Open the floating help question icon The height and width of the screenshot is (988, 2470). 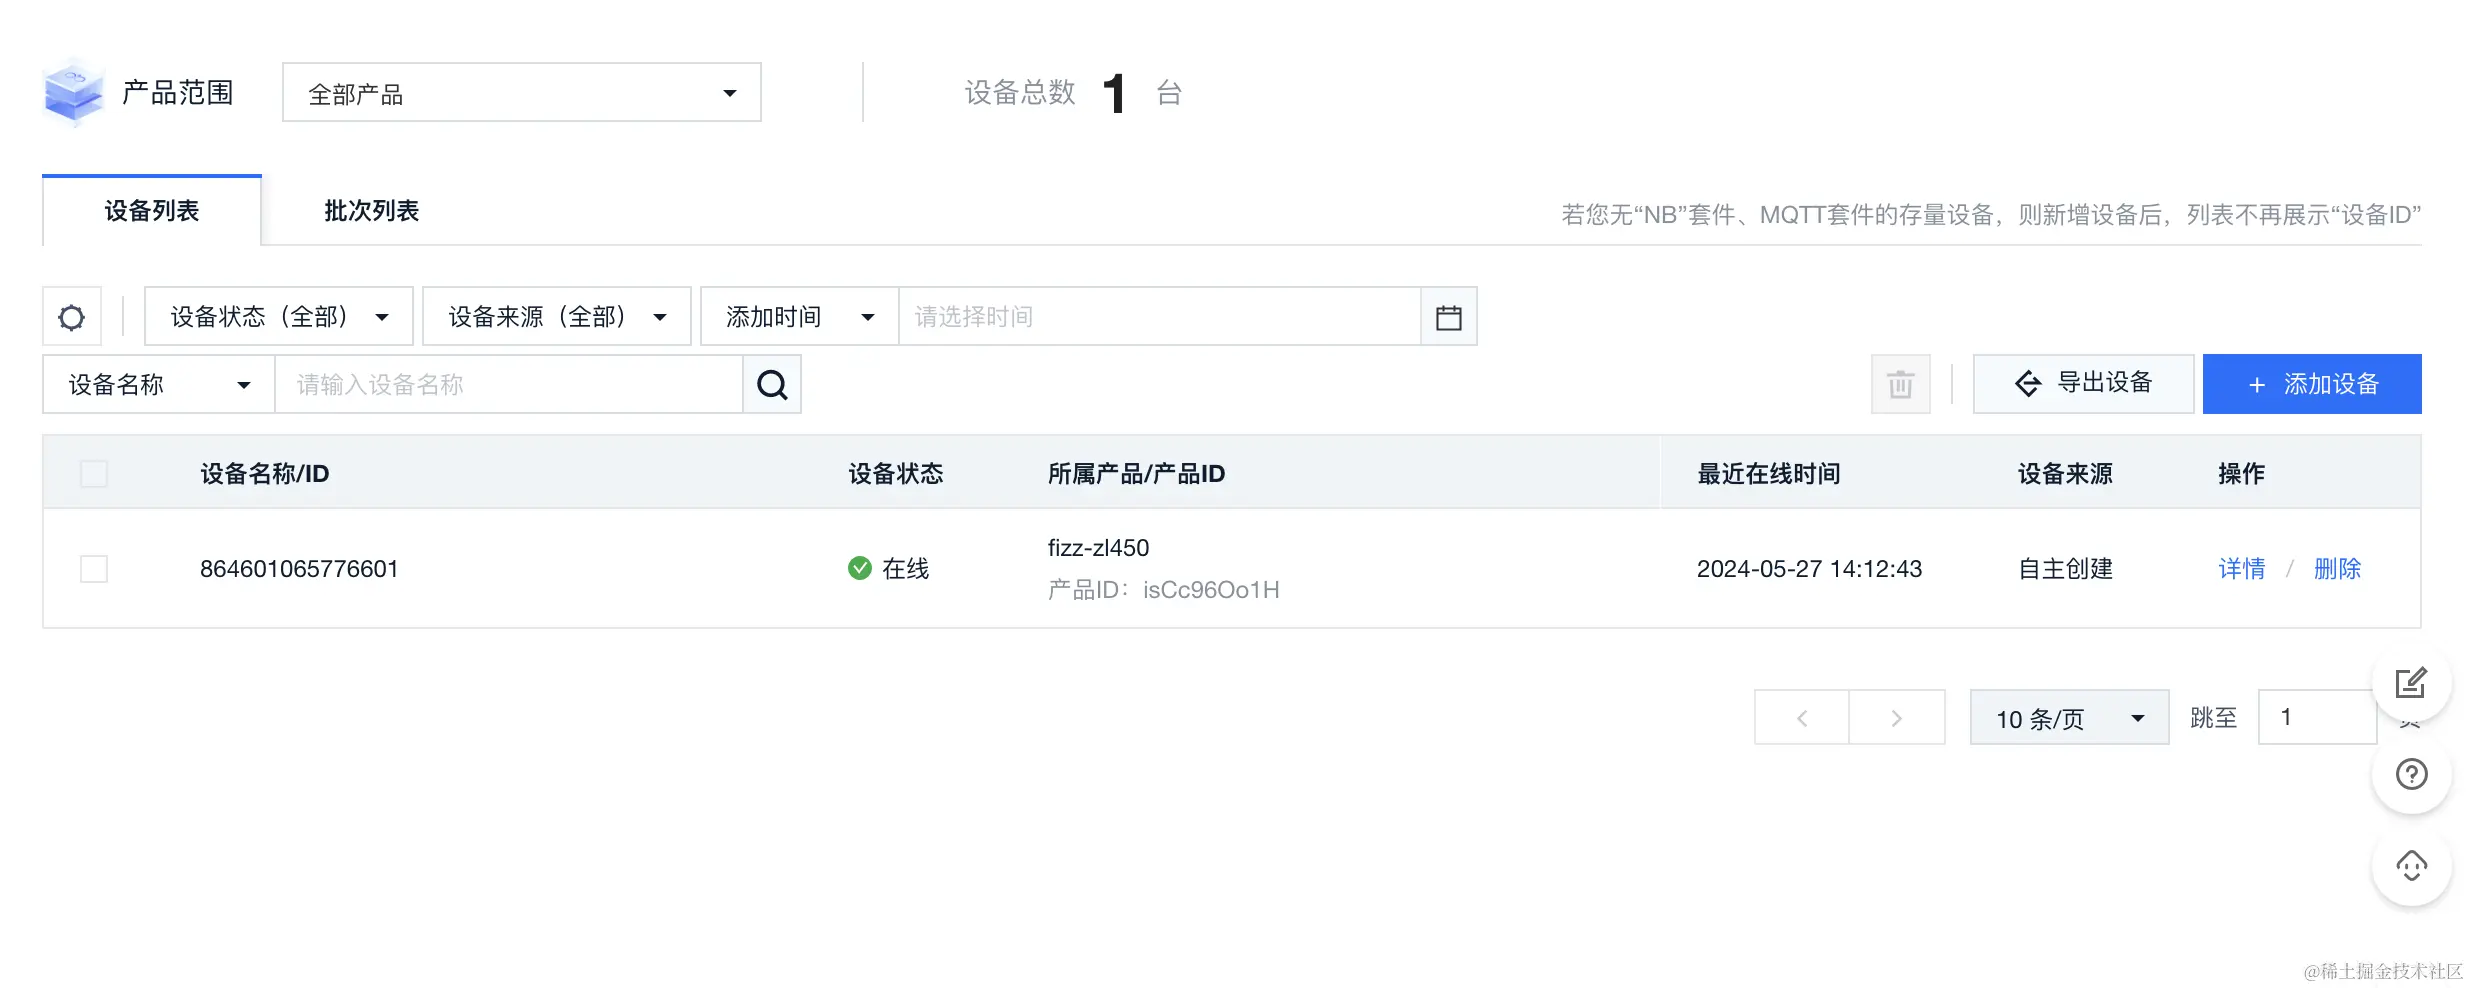tap(2411, 774)
